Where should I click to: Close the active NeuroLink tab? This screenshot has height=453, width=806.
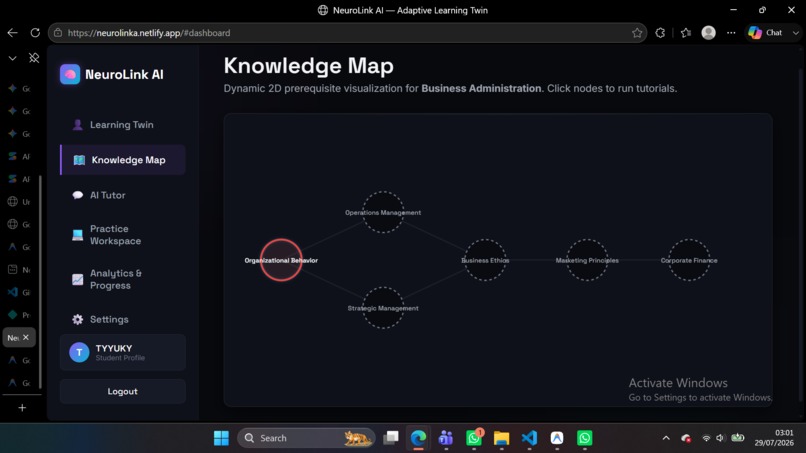point(26,337)
